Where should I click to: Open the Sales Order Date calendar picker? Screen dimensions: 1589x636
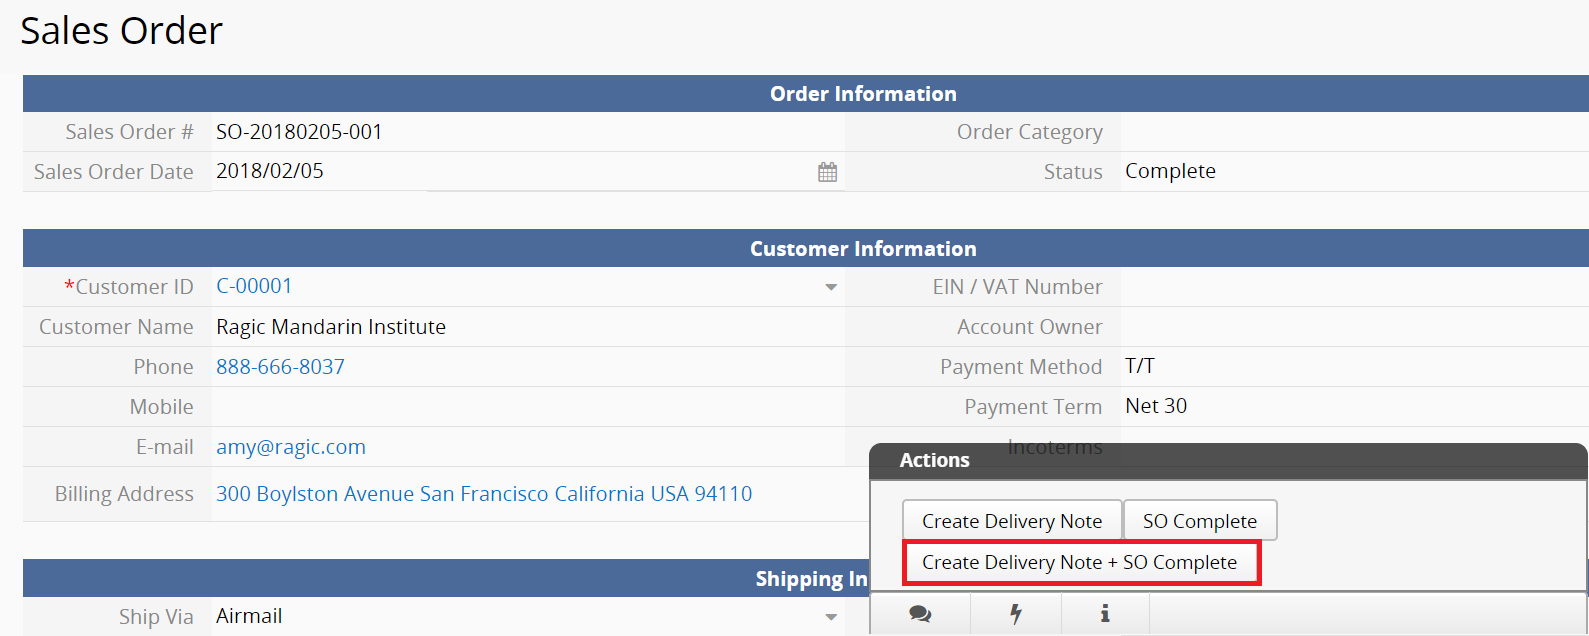[827, 172]
